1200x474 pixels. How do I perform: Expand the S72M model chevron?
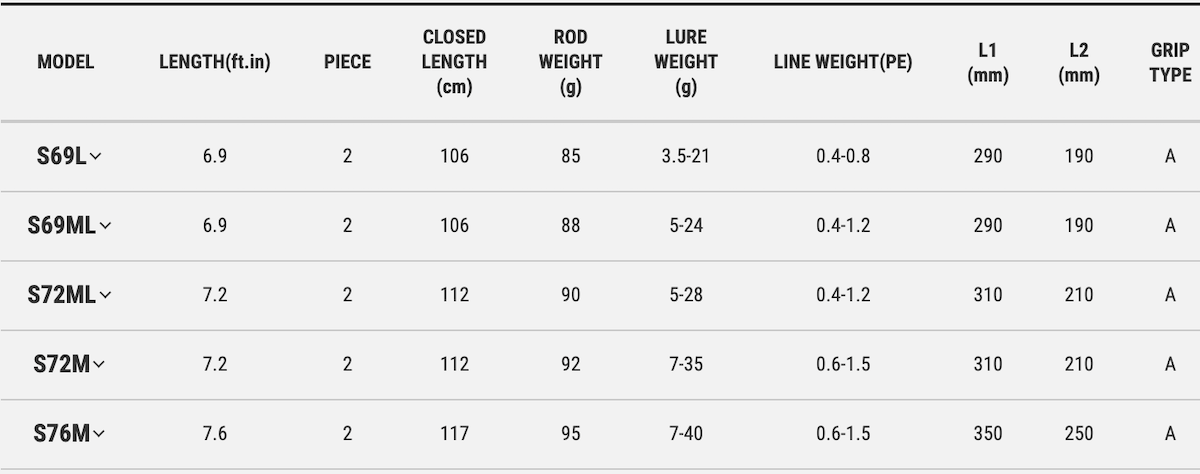(98, 366)
